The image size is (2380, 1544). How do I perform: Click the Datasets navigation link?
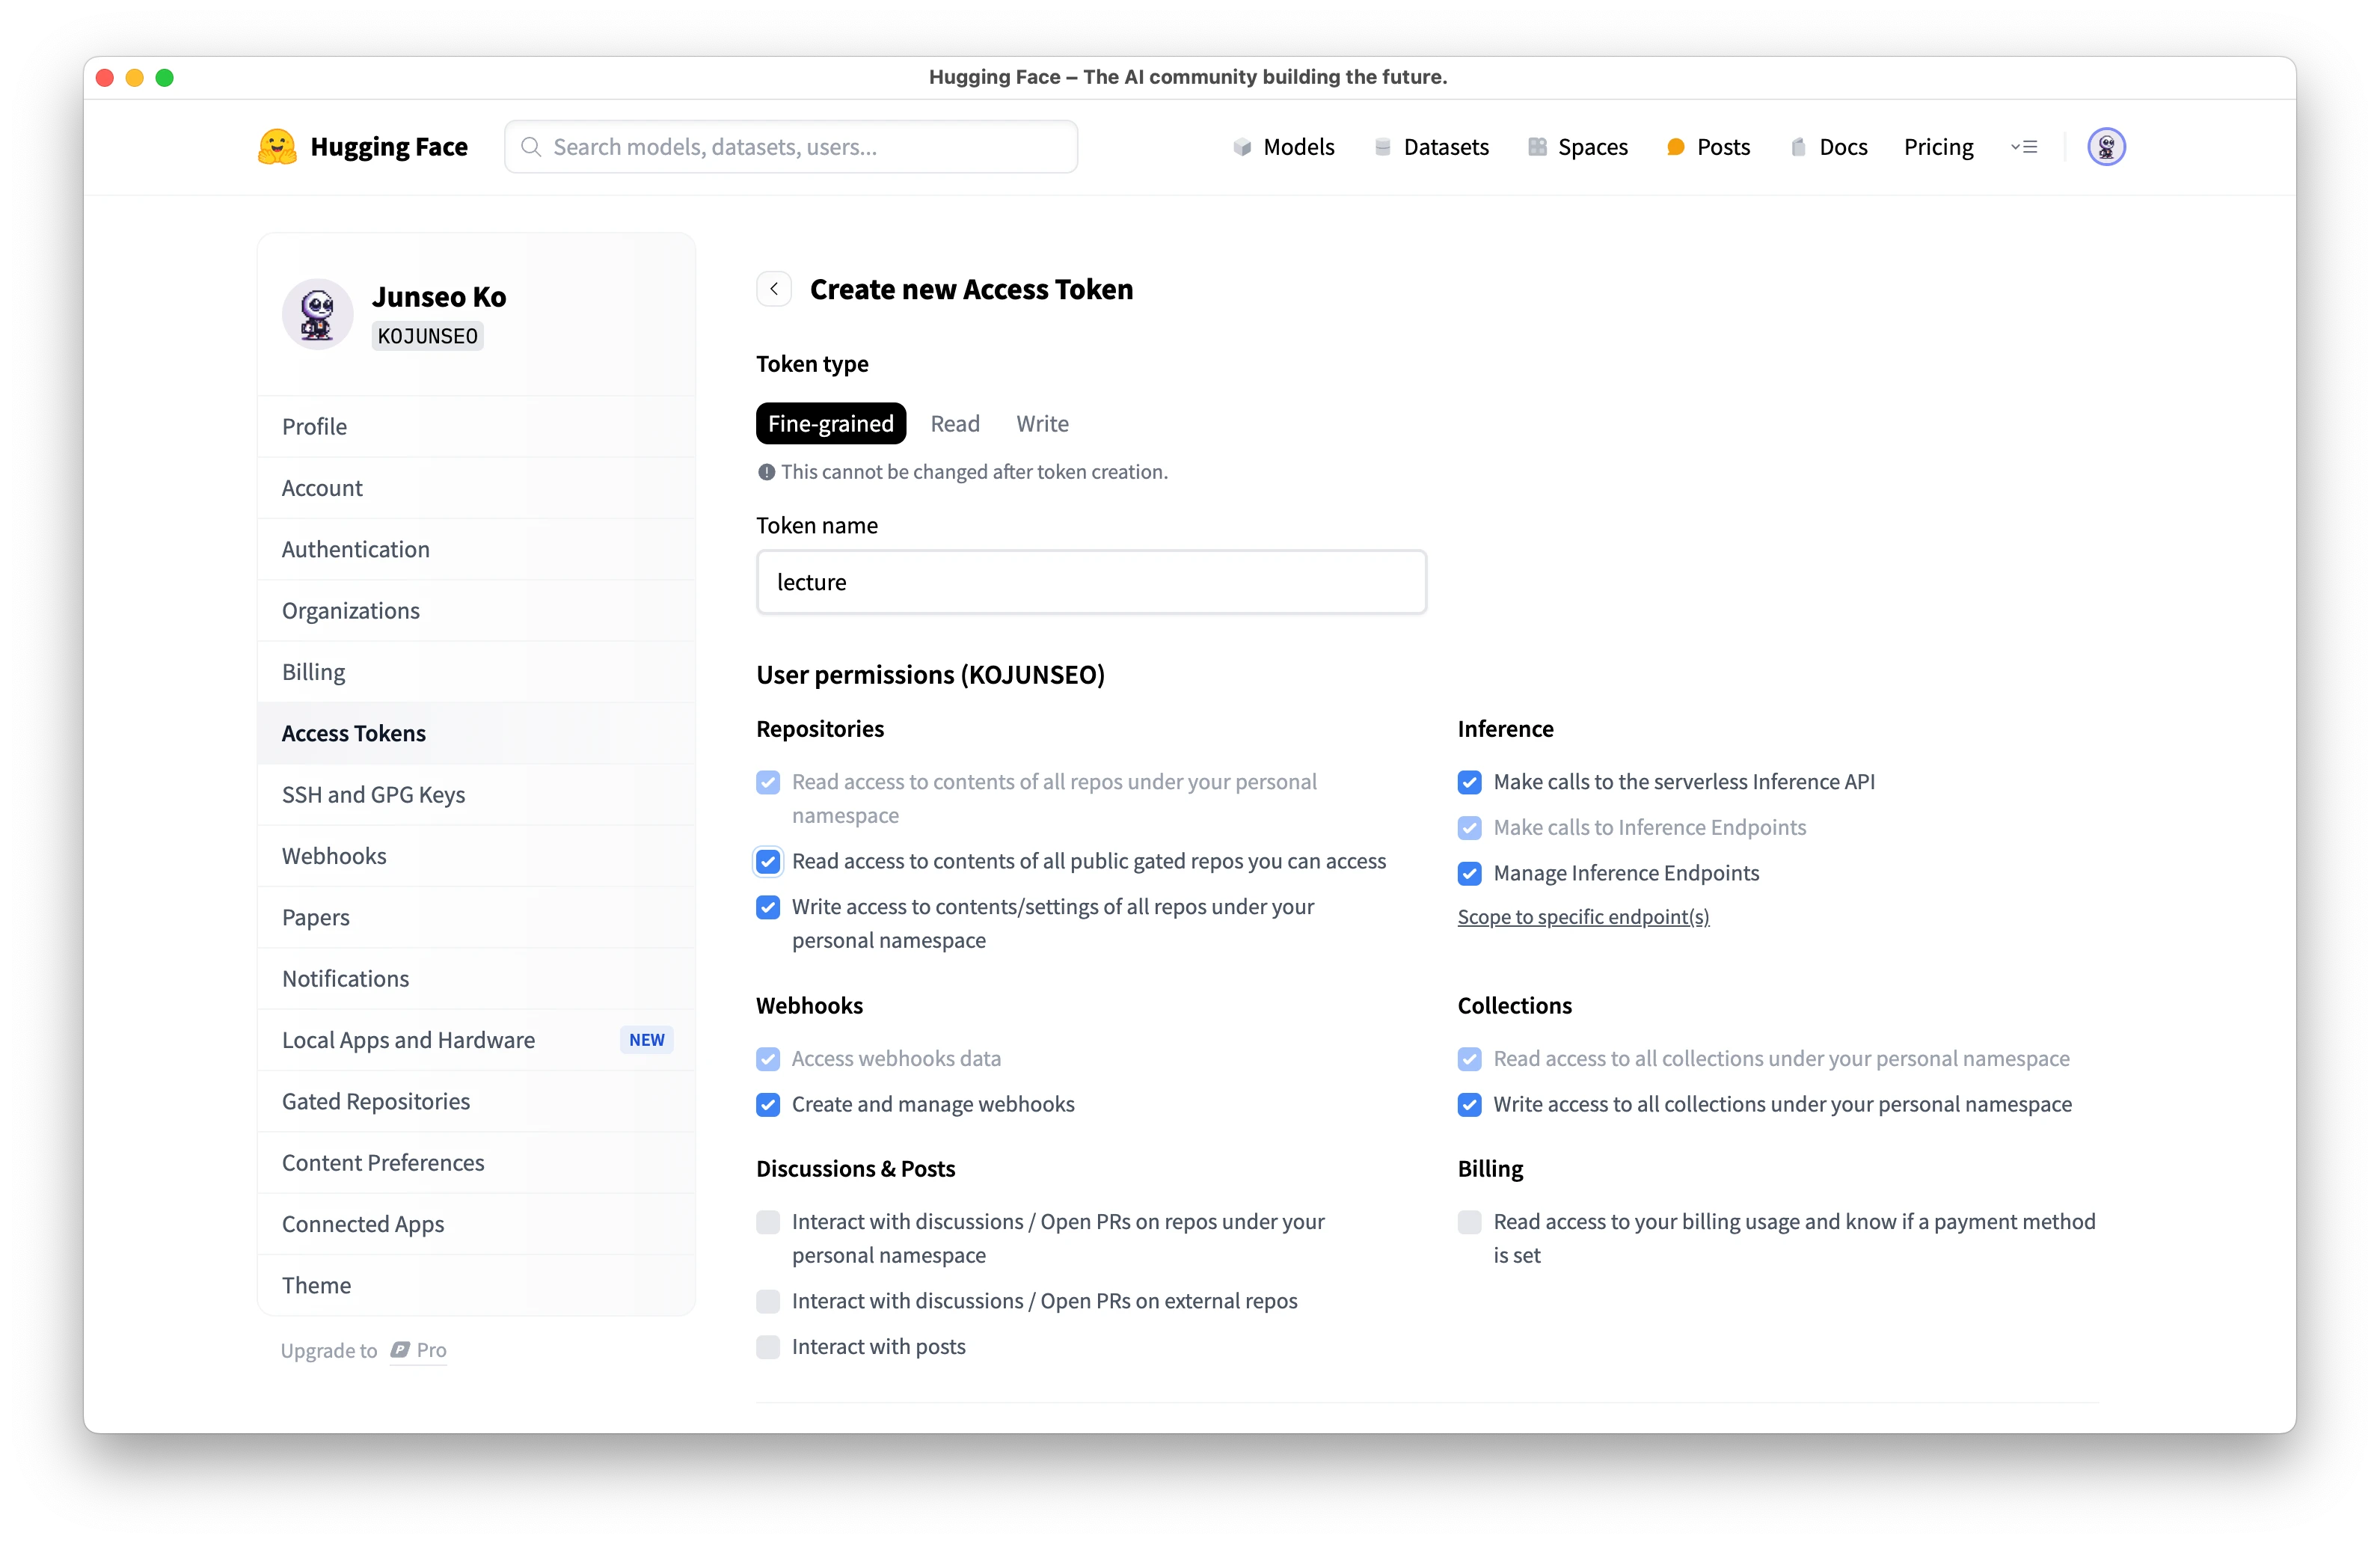[x=1446, y=147]
